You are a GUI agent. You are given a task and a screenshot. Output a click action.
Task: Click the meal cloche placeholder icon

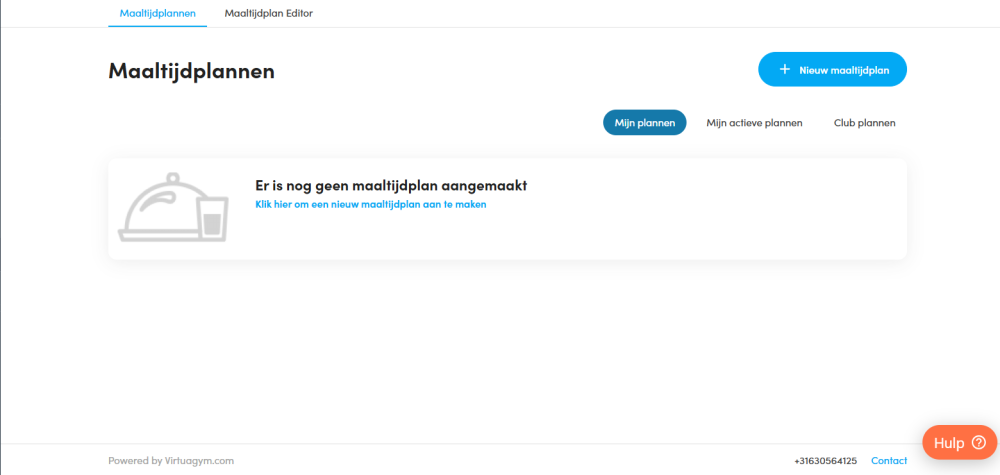[173, 207]
